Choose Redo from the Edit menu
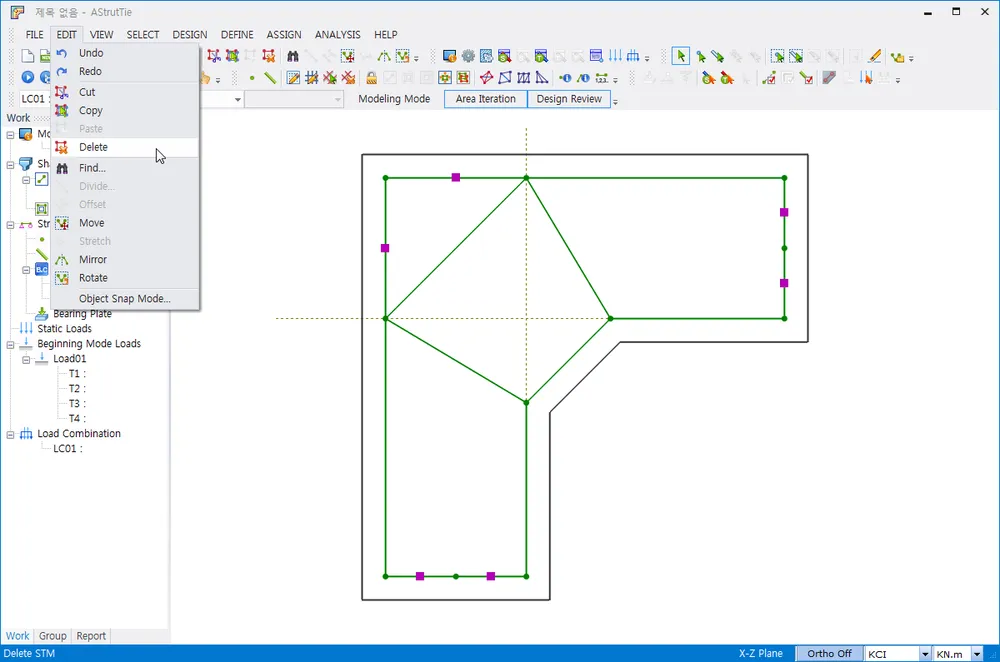The image size is (1000, 662). tap(125, 71)
